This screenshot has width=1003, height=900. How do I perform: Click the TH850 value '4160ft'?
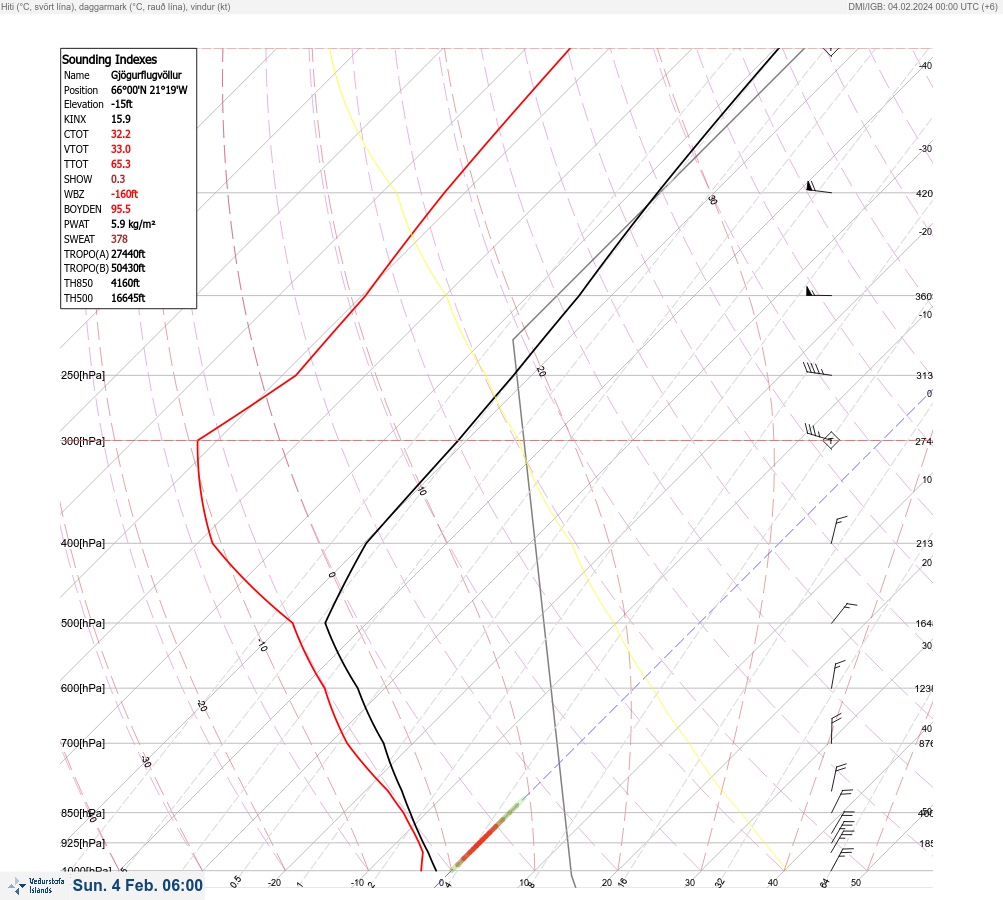point(125,283)
